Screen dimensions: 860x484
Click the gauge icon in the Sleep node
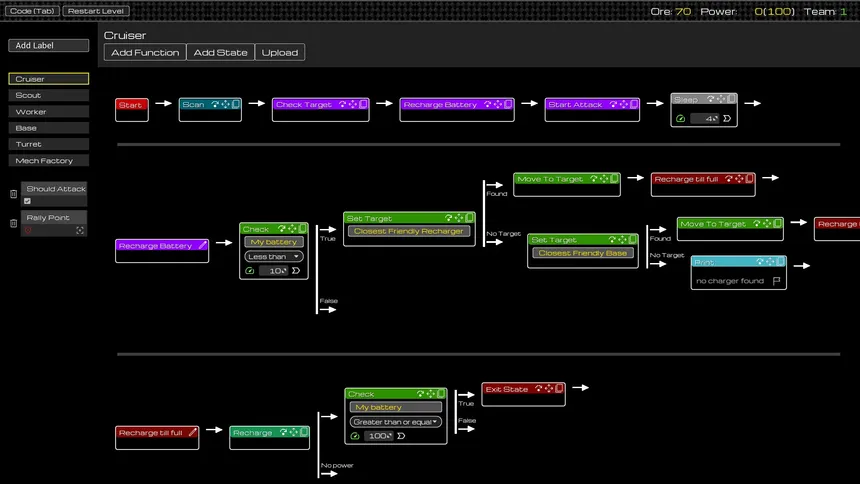(681, 119)
